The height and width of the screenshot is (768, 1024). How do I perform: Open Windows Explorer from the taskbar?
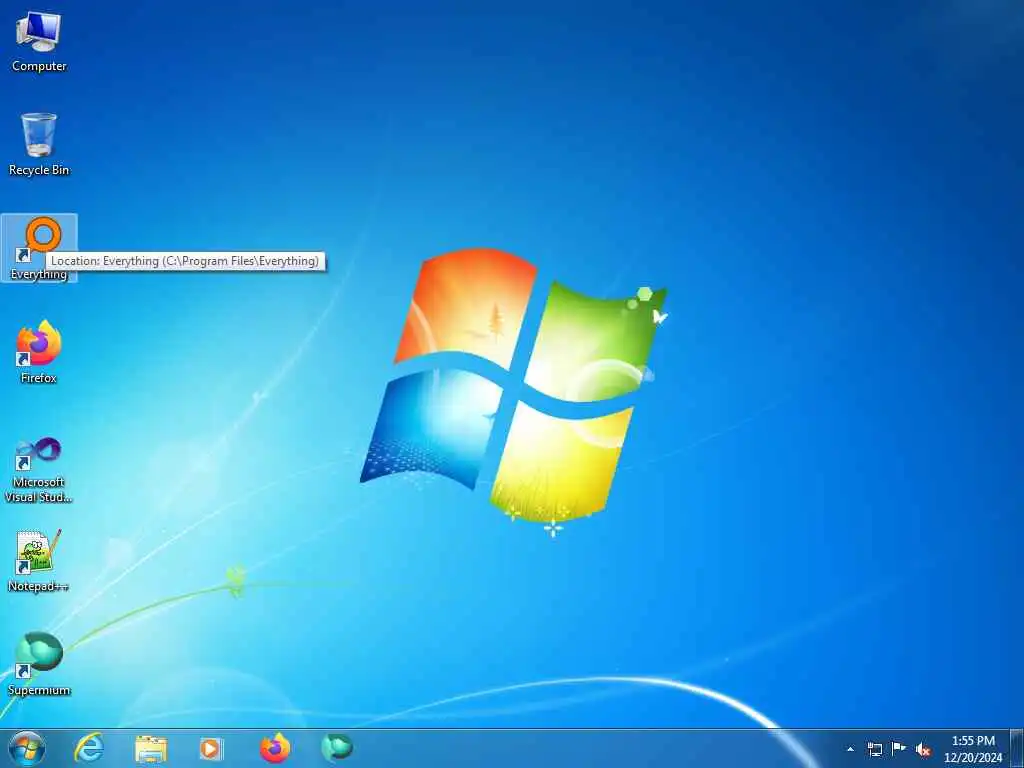coord(151,749)
